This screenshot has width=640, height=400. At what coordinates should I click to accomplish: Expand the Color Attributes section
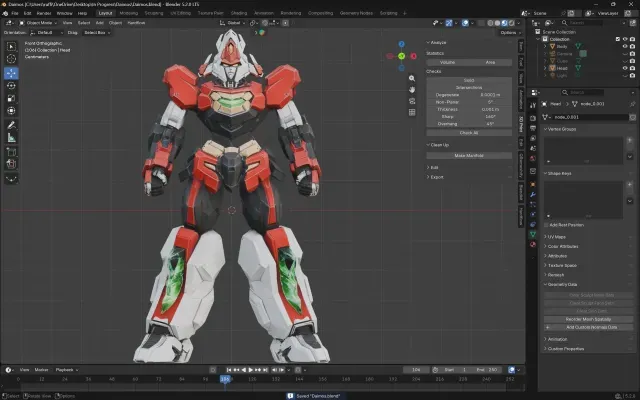[561, 247]
